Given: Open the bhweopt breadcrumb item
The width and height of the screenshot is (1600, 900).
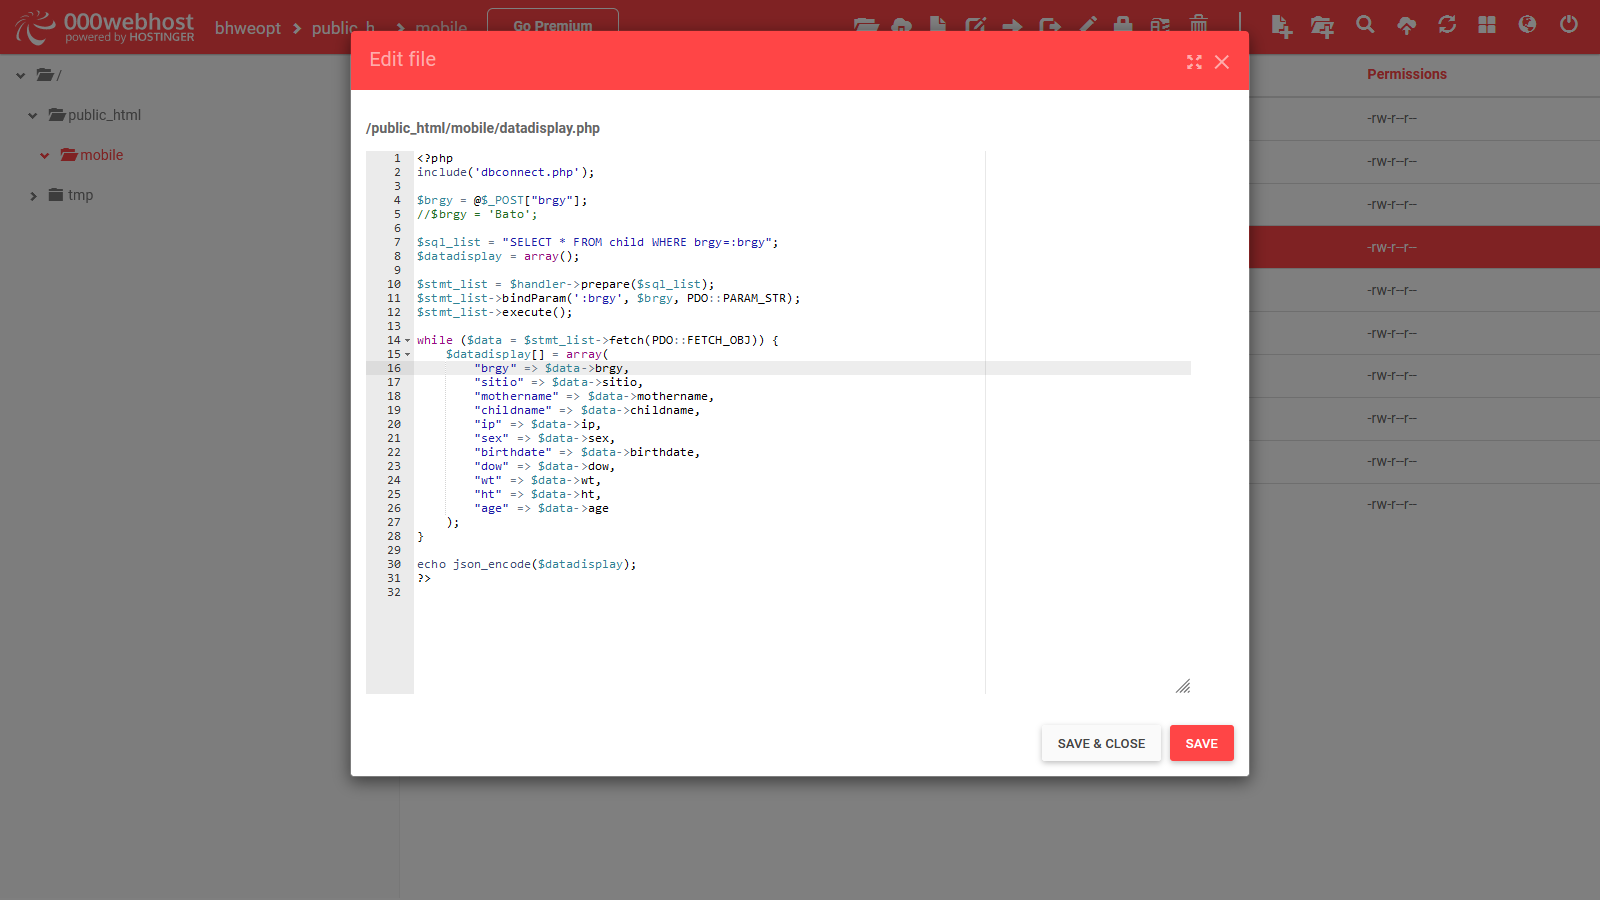Looking at the screenshot, I should [248, 28].
